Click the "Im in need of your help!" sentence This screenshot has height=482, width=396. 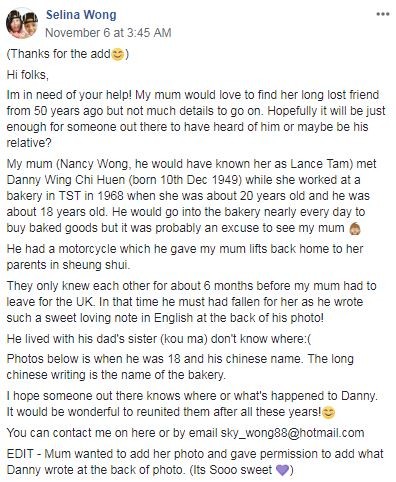pyautogui.click(x=69, y=95)
